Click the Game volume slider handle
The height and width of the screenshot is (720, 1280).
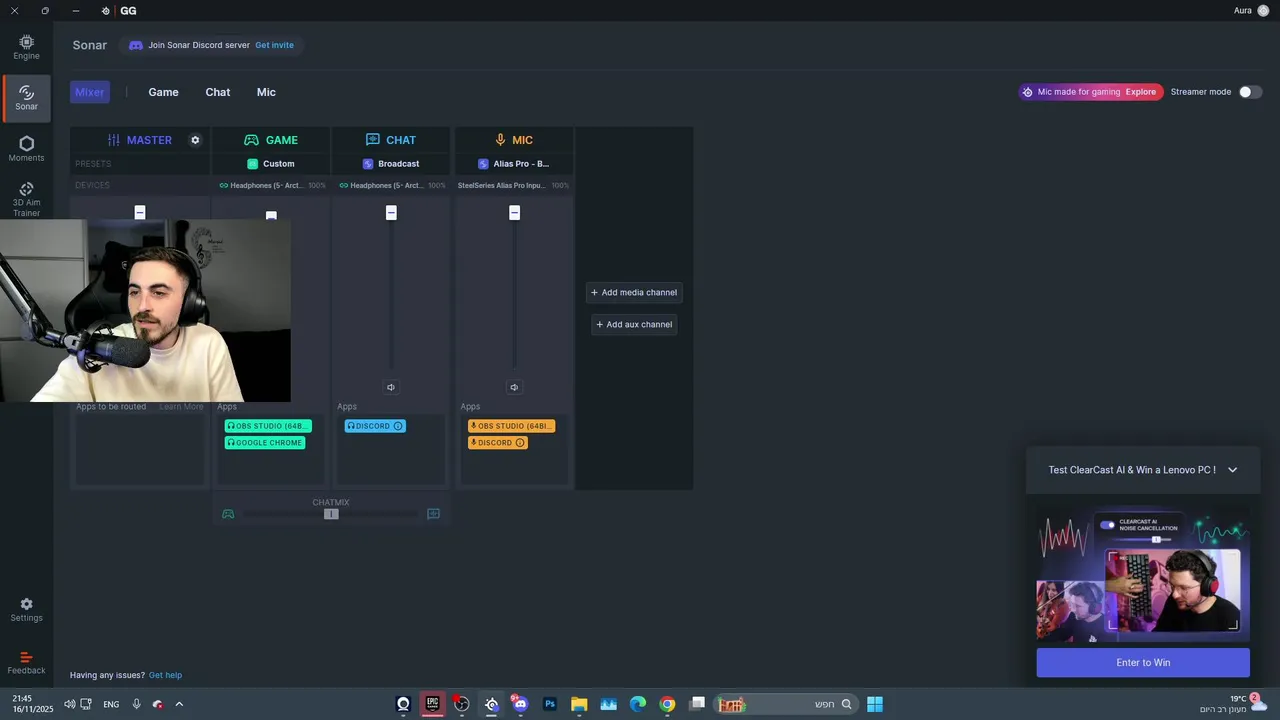coord(271,215)
